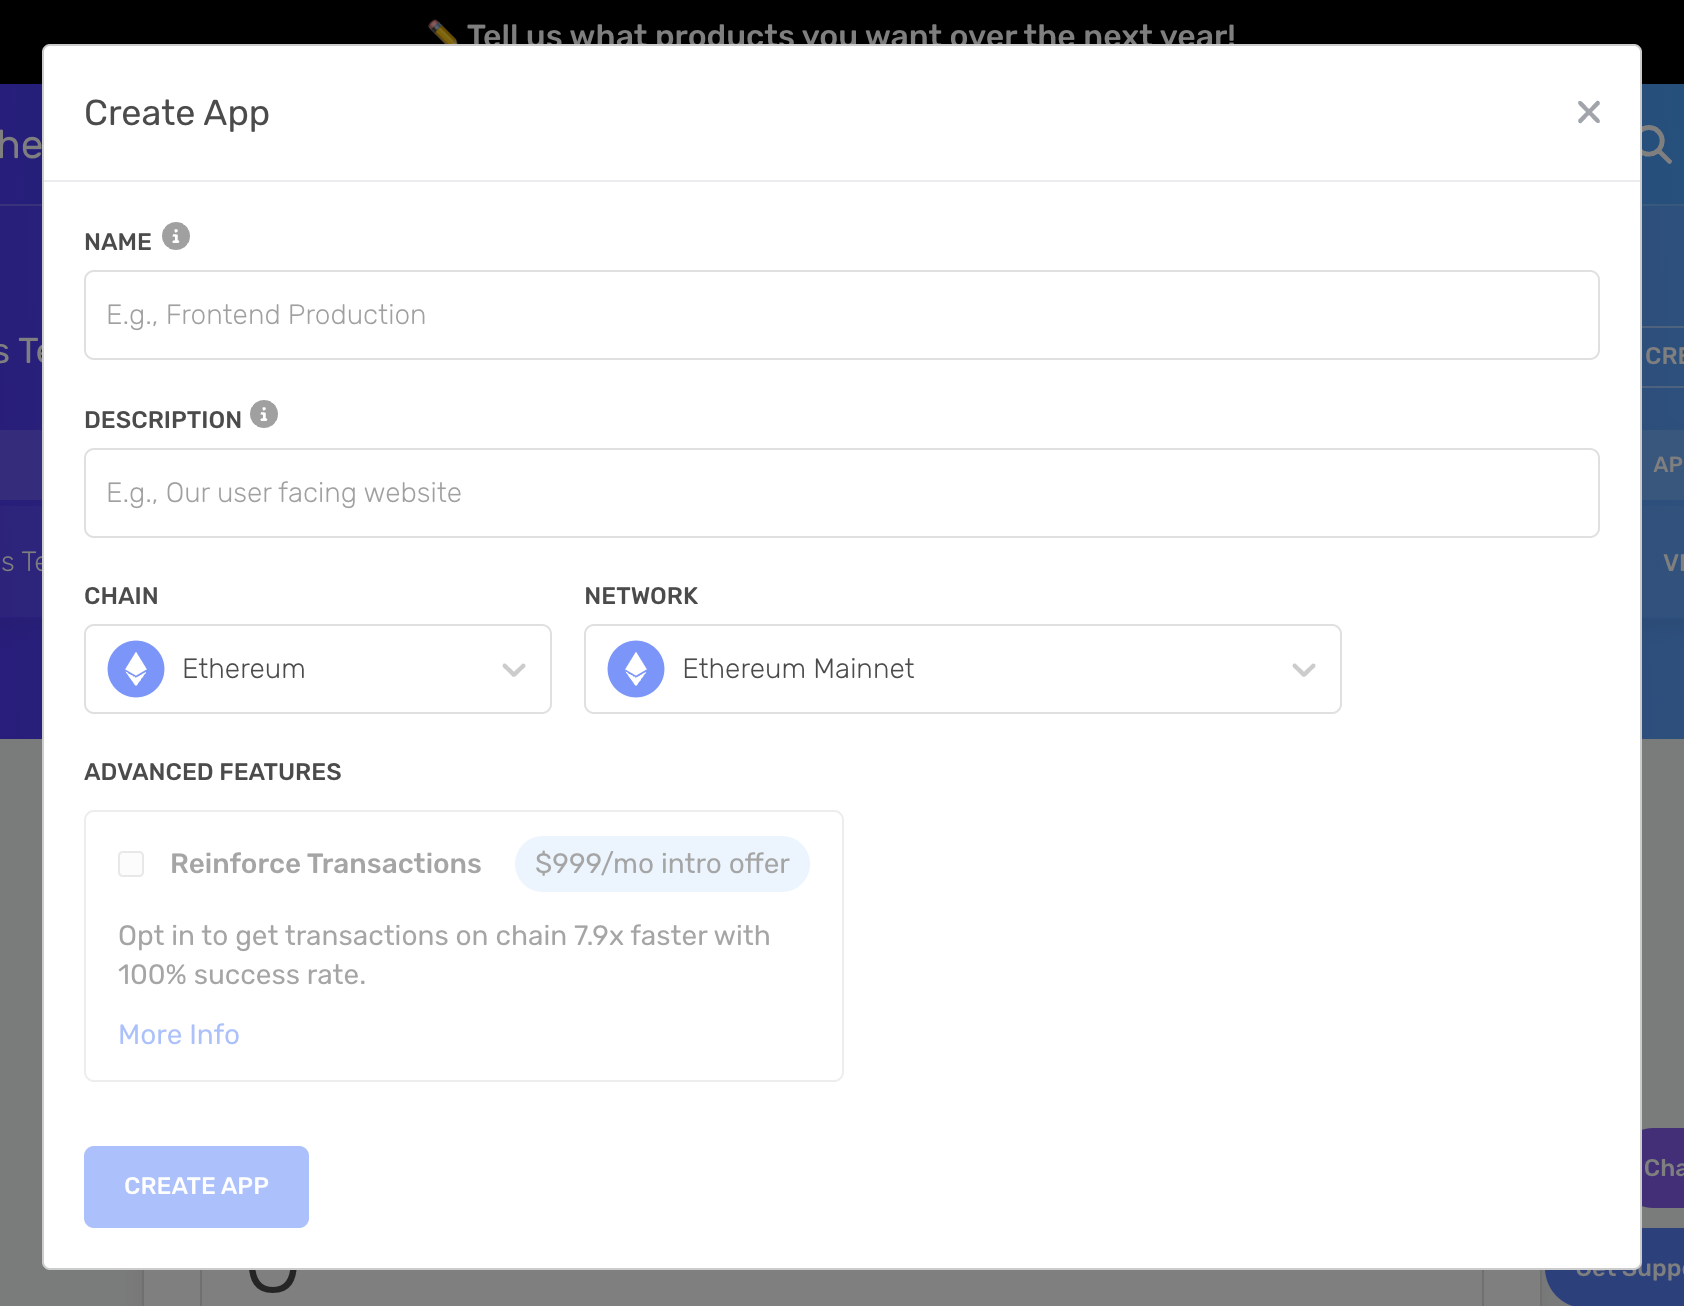Focus the Description input field
This screenshot has height=1306, width=1684.
click(841, 493)
